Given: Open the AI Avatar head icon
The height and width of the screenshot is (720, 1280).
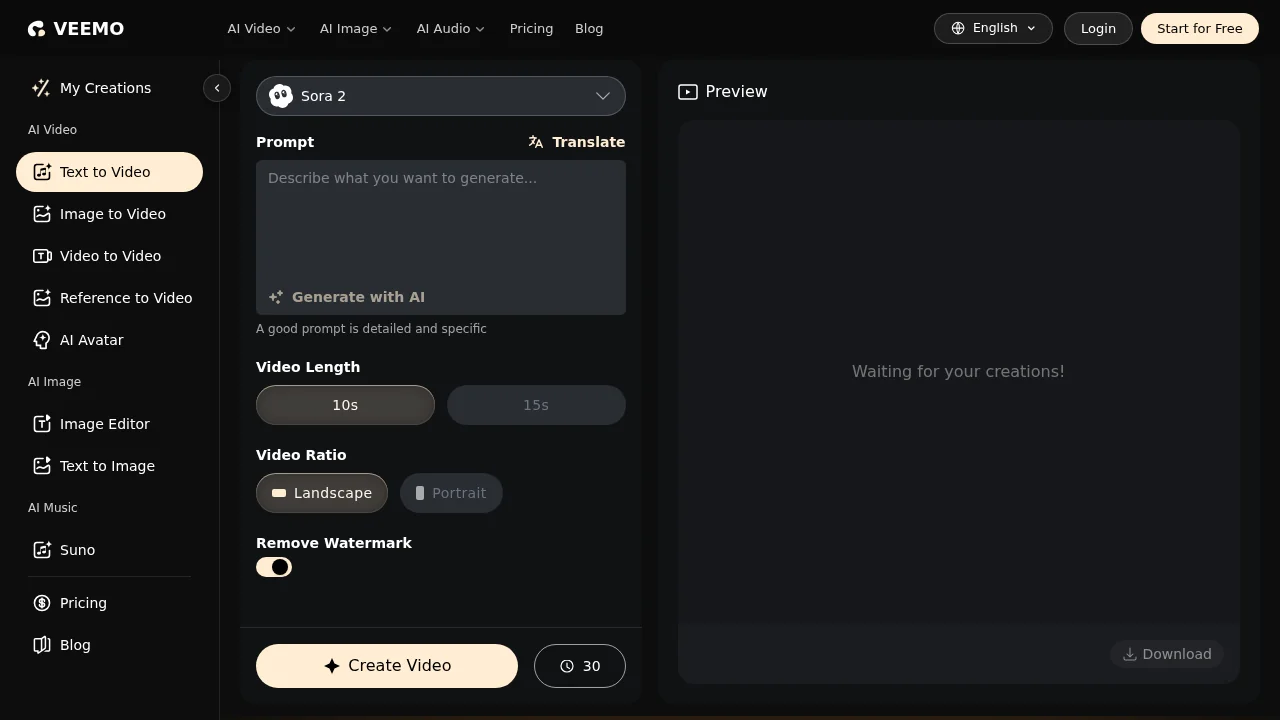Looking at the screenshot, I should (42, 340).
